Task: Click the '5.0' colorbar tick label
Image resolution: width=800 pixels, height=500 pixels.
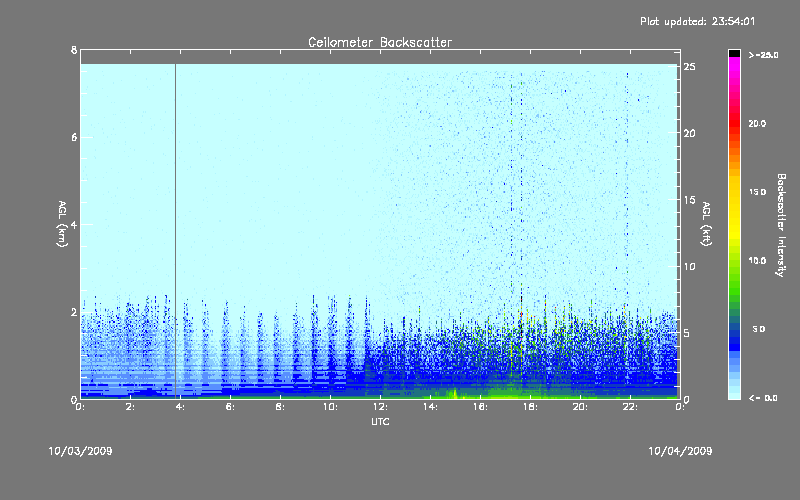Action: [759, 330]
